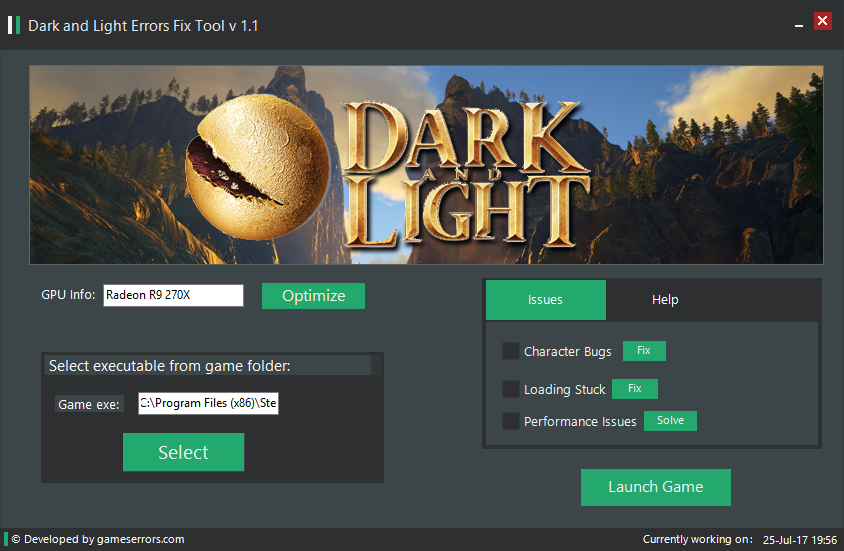
Task: Click the 'Select executable from game folder:' label
Action: point(170,366)
